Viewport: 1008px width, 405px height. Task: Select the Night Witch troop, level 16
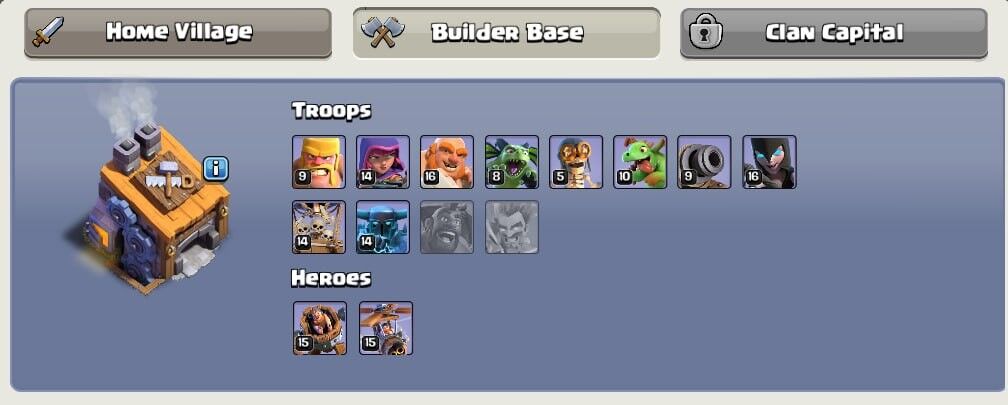(x=770, y=162)
